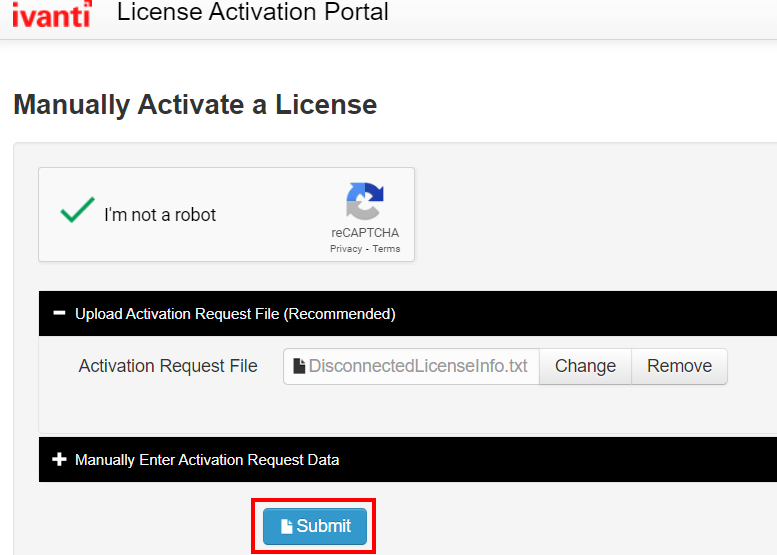Submit the activation request

tap(315, 526)
